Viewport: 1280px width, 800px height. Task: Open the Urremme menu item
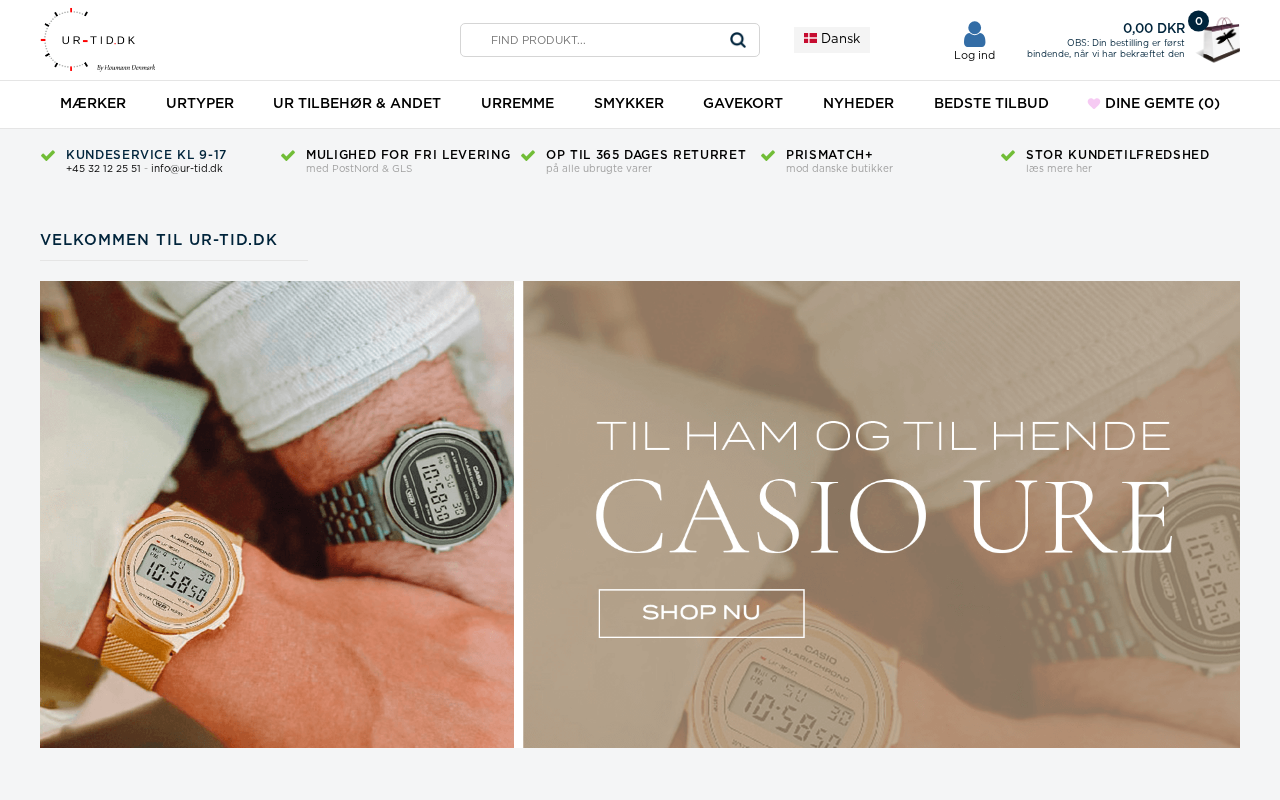(x=517, y=103)
